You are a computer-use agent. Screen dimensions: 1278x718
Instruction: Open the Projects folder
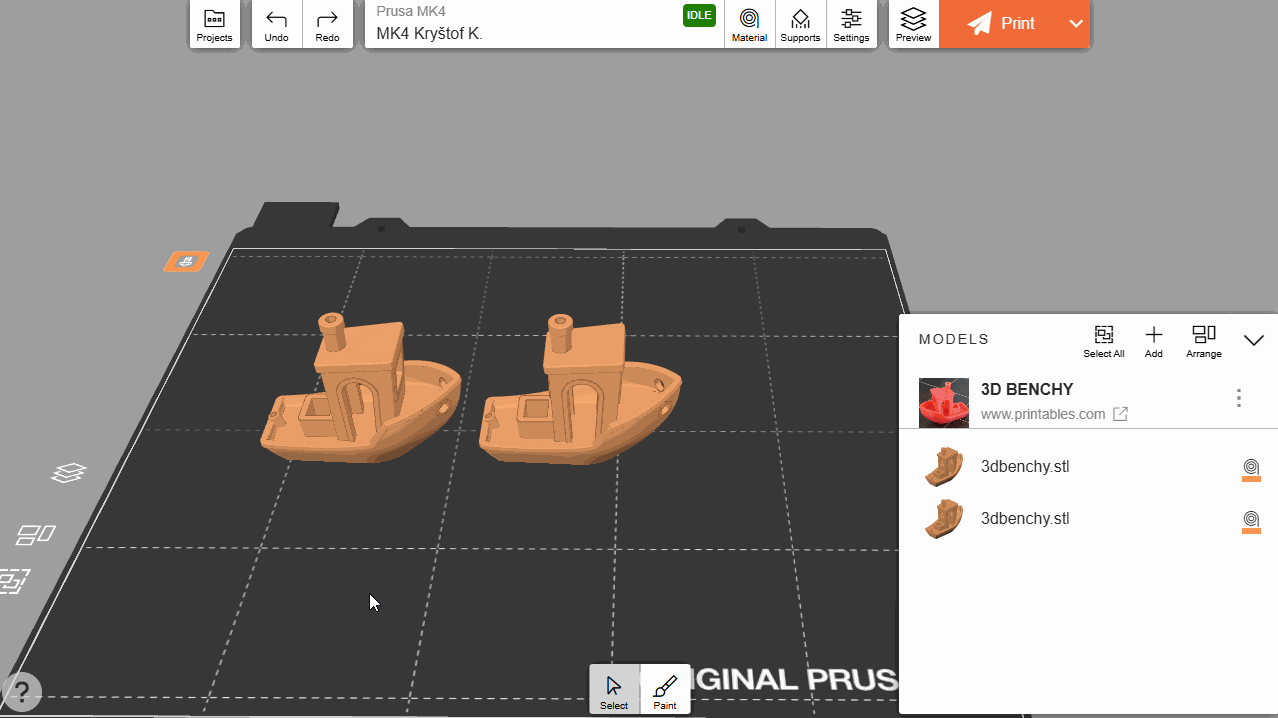214,24
